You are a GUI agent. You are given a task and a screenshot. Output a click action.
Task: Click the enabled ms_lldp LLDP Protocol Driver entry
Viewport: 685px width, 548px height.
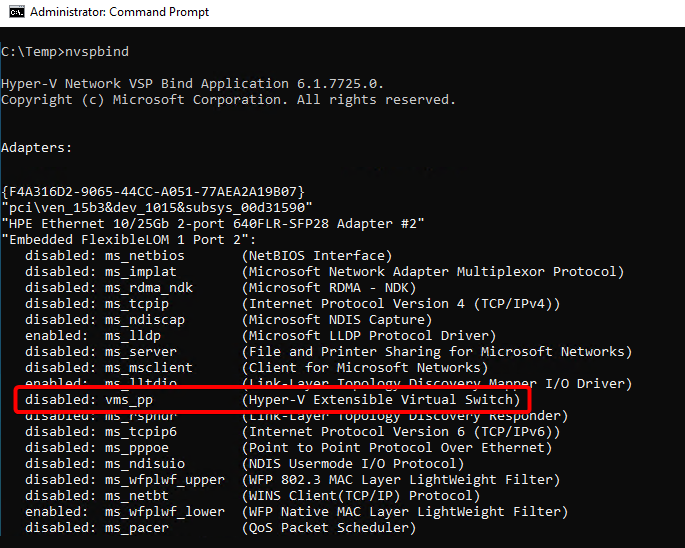coord(260,335)
